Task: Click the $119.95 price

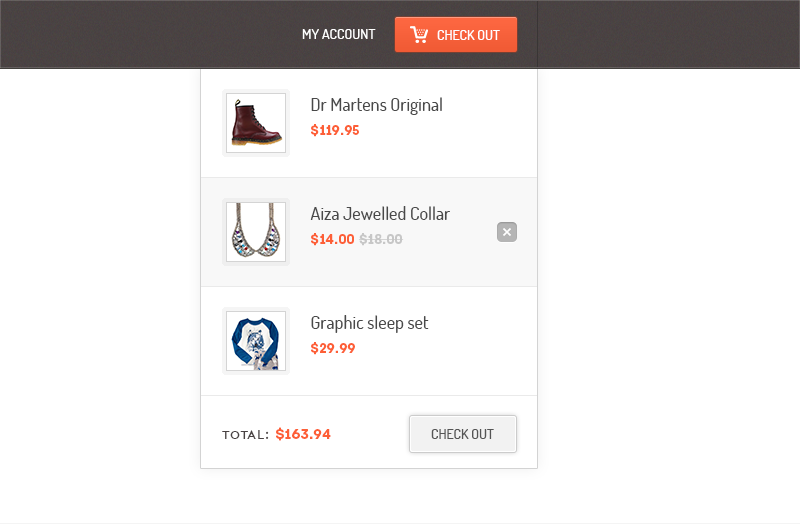Action: [335, 130]
